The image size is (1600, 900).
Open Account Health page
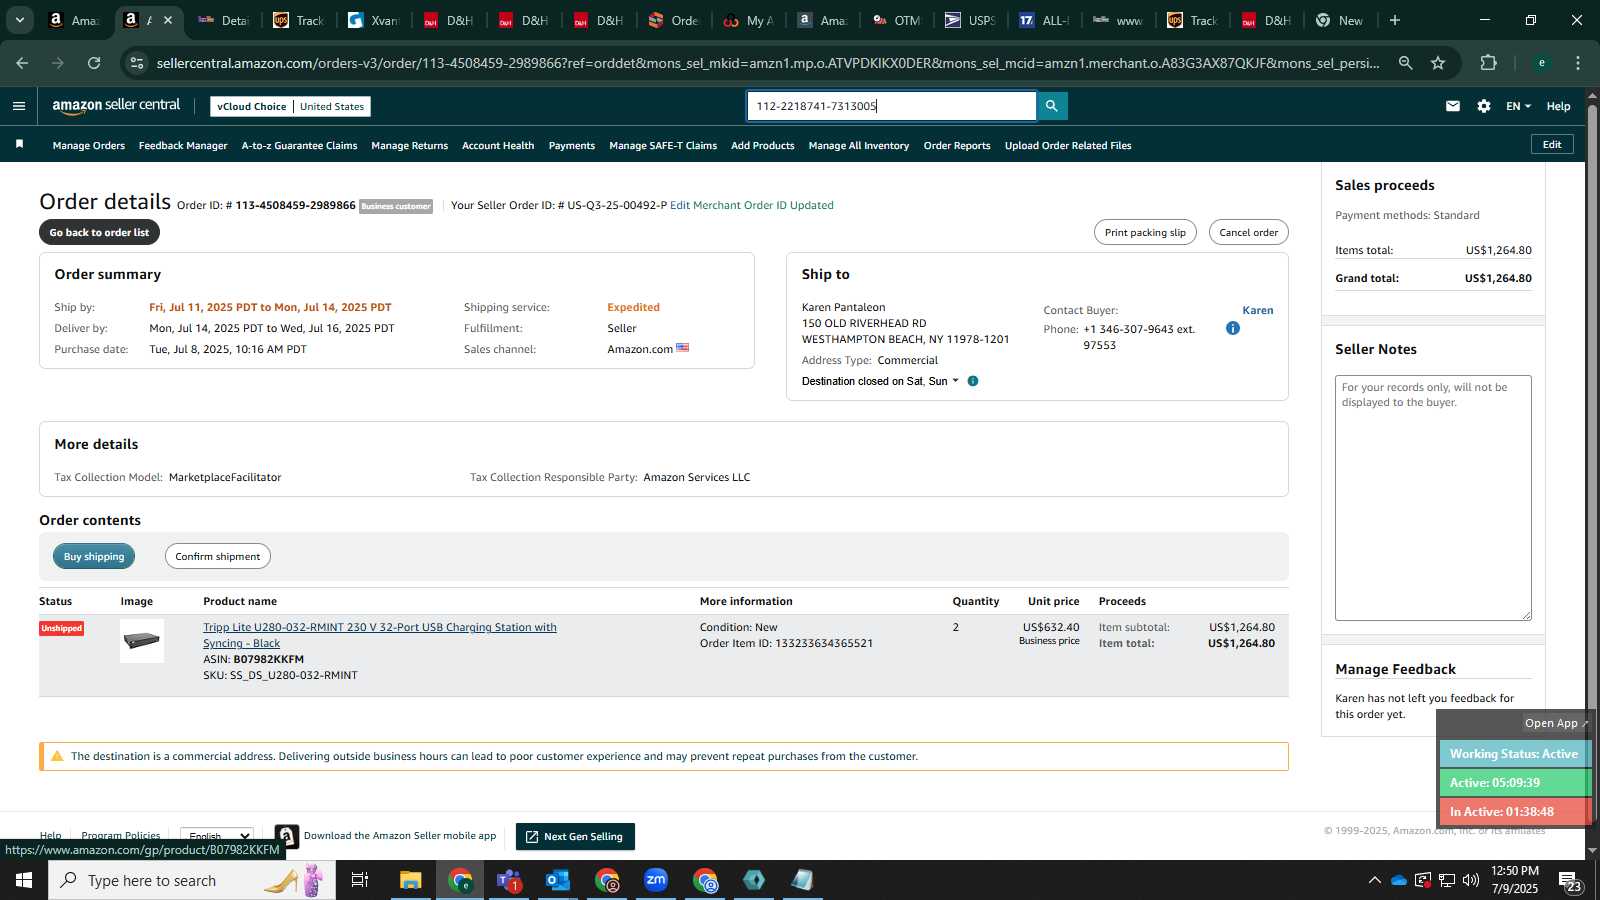tap(498, 146)
